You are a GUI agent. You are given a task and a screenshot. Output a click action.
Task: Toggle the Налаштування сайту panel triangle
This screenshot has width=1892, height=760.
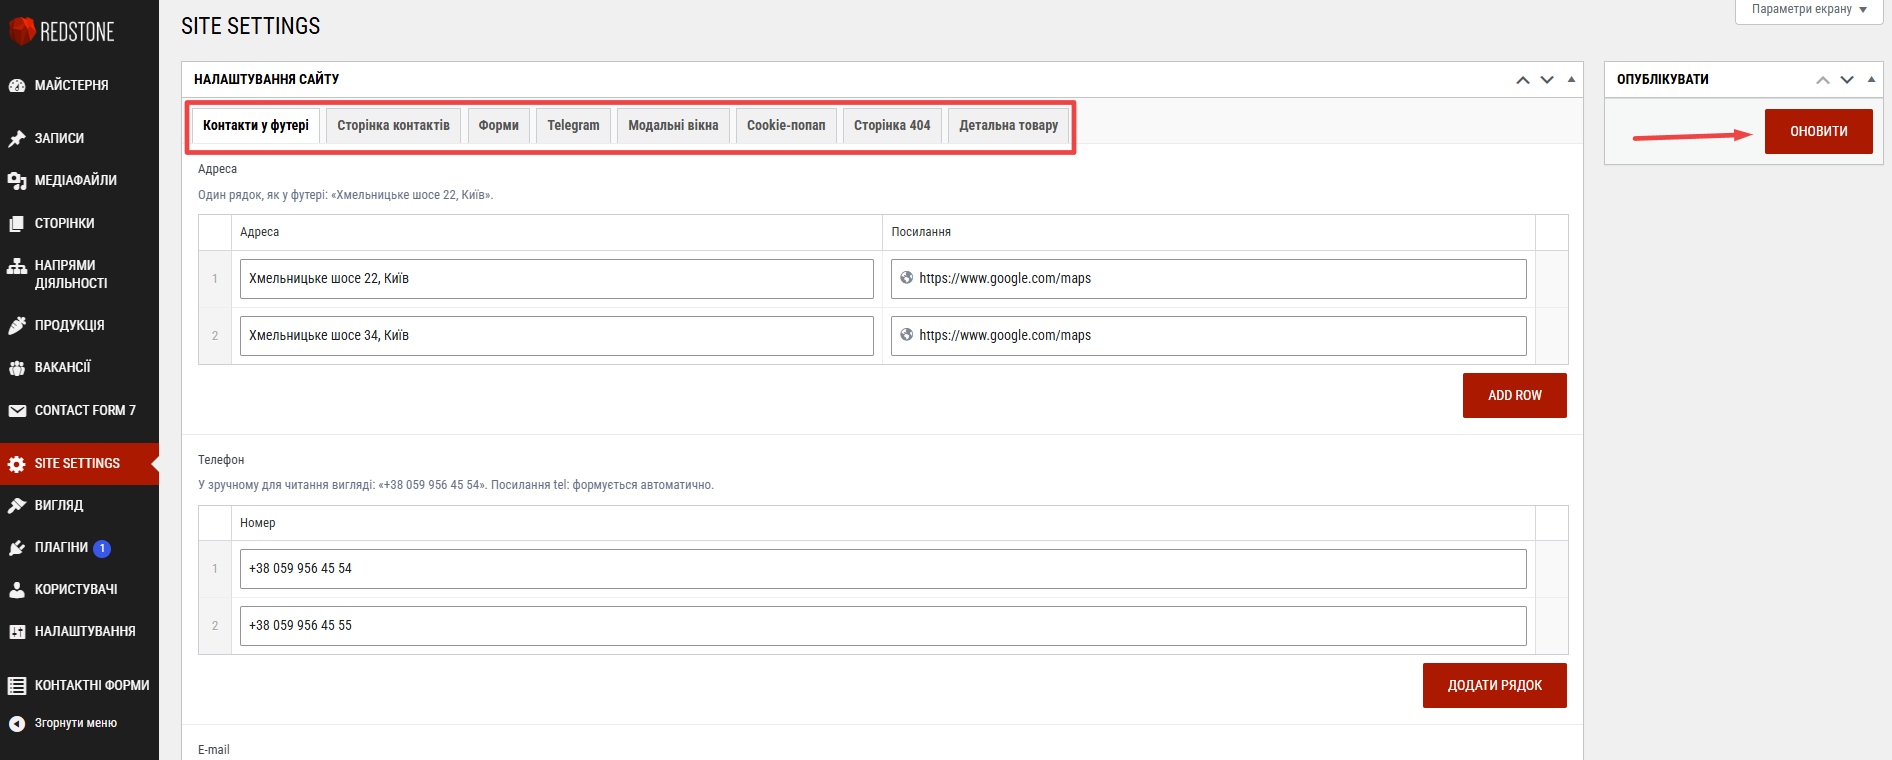click(x=1571, y=79)
